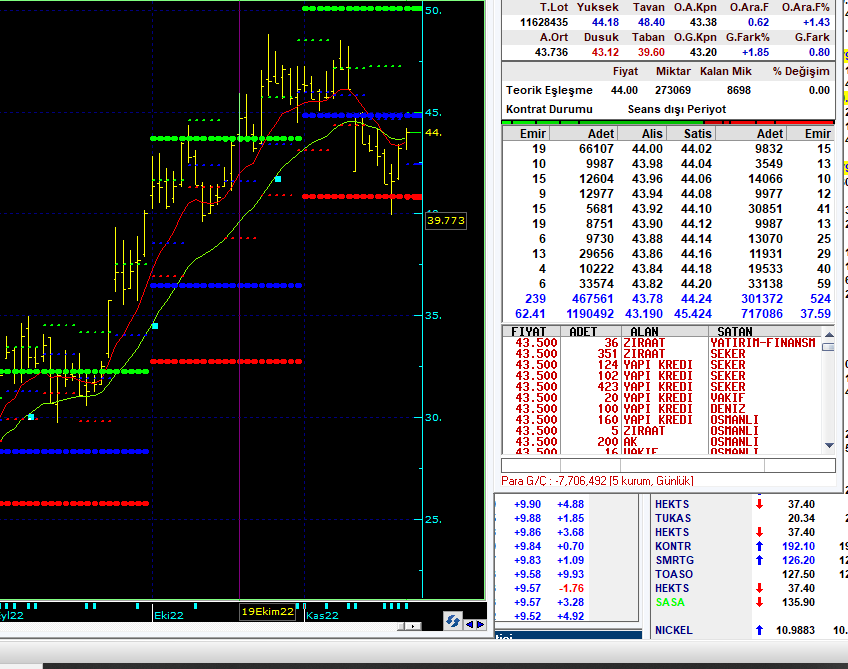848x669 pixels.
Task: Click the blue refresh arrows icon below chart
Action: coord(453,621)
